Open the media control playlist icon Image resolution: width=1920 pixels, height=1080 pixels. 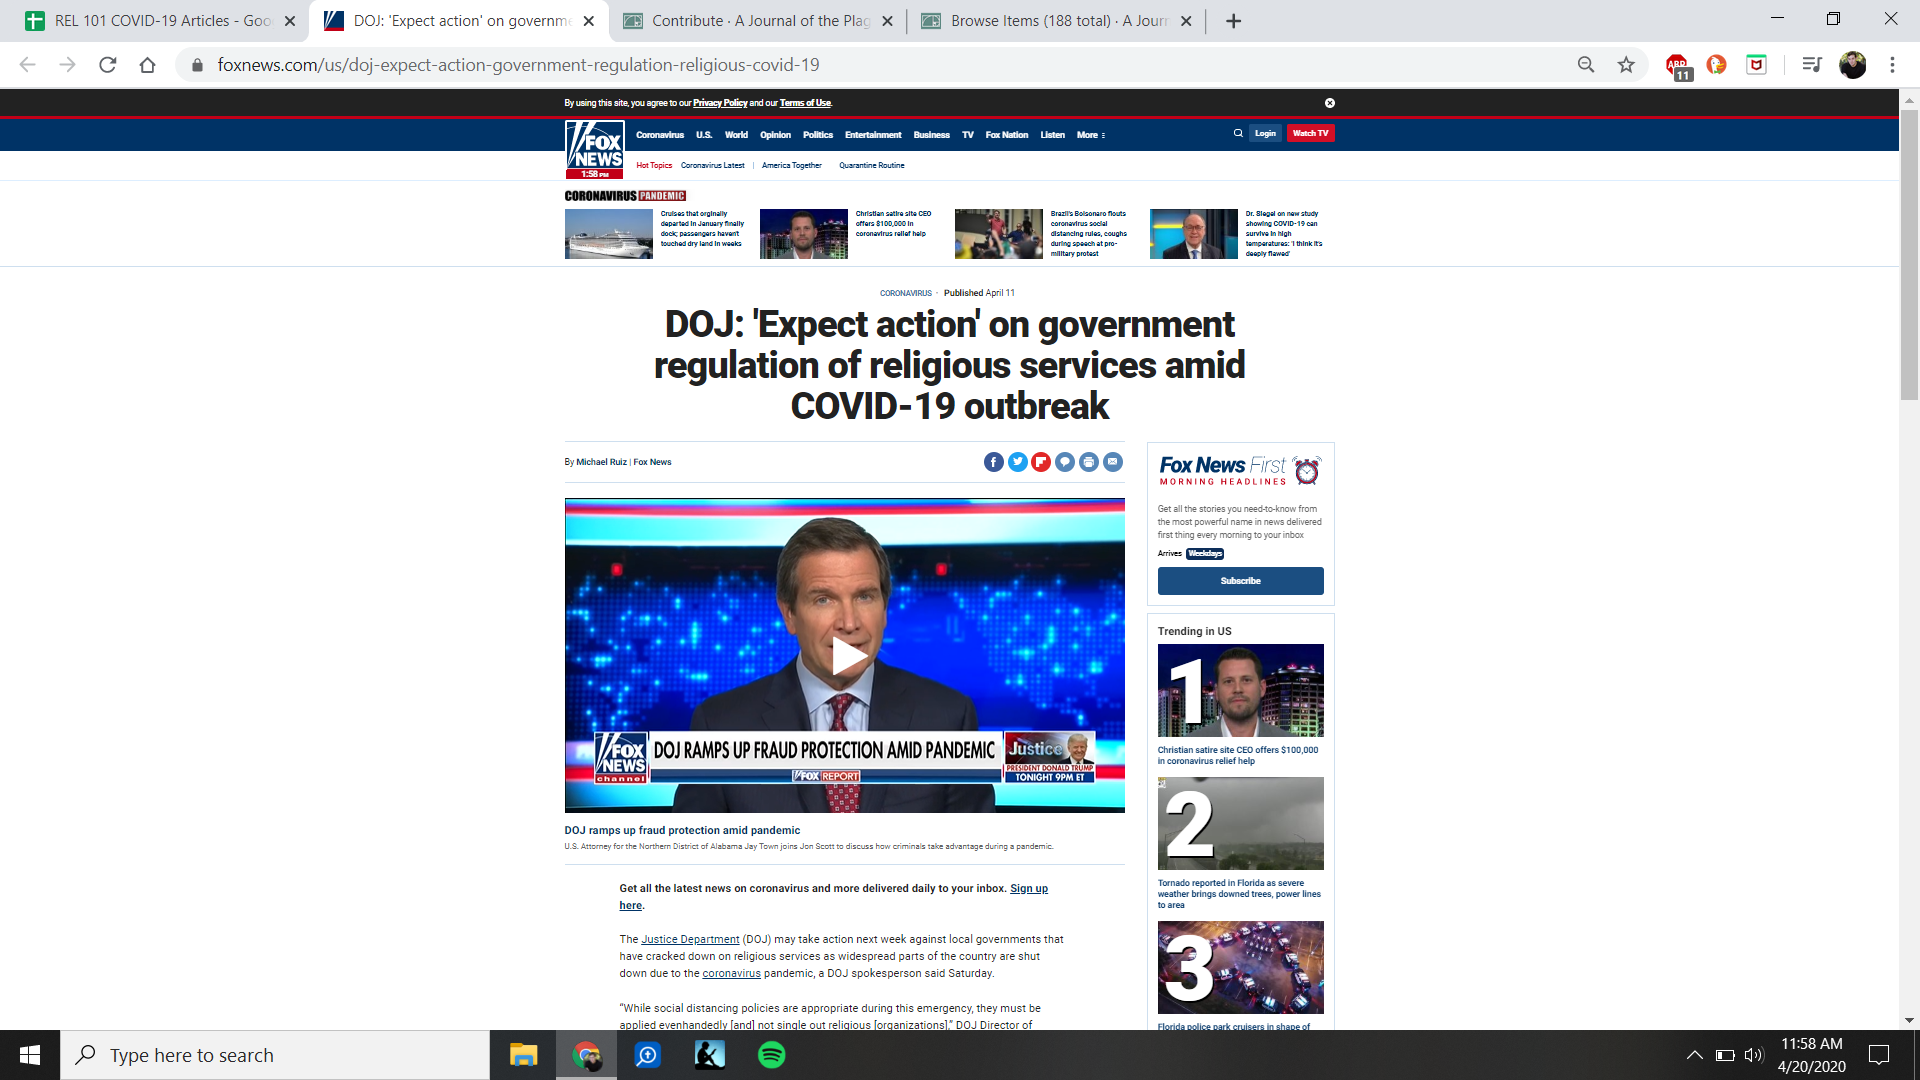(1811, 65)
